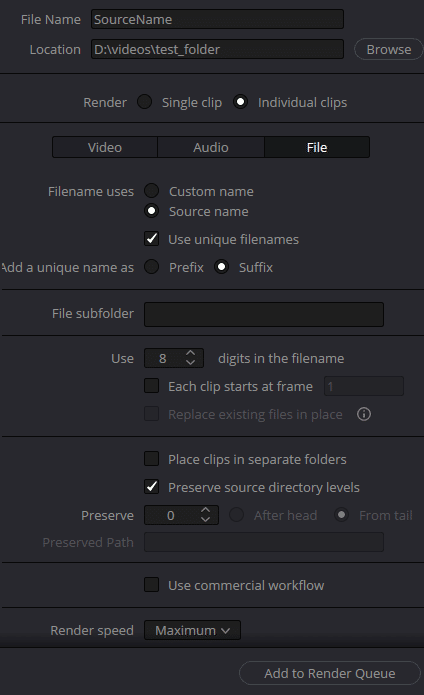The width and height of the screenshot is (424, 695).
Task: Enable Use commercial workflow
Action: (152, 585)
